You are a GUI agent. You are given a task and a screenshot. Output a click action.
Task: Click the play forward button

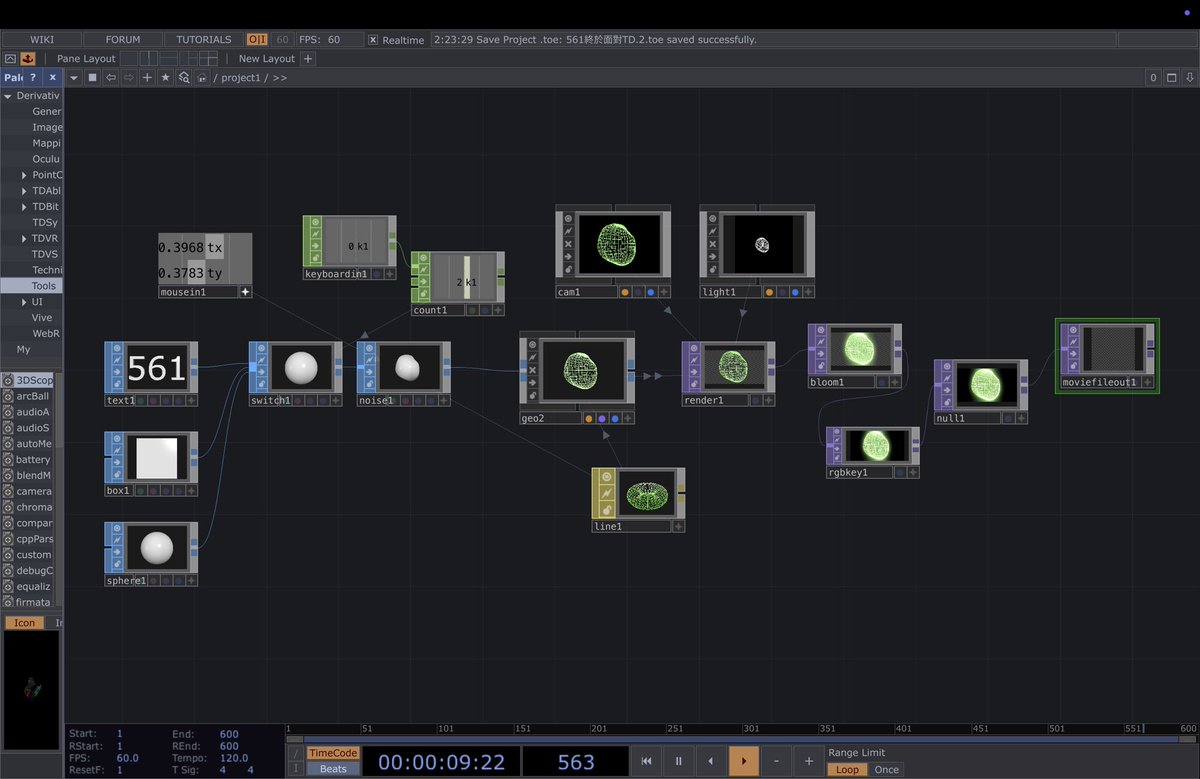tap(743, 761)
